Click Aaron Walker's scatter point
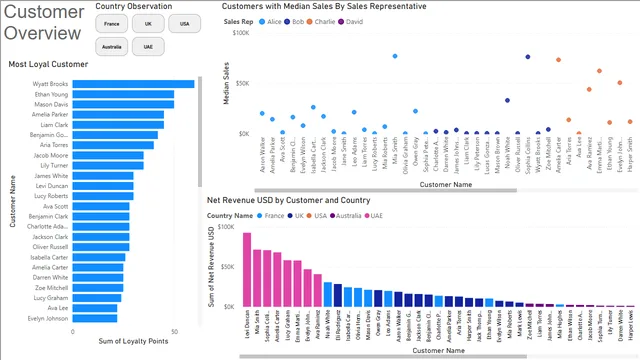The image size is (640, 360). 262,113
